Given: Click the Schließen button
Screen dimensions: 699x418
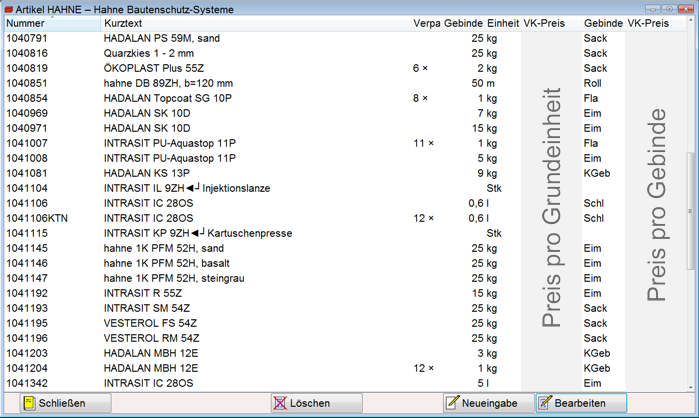Looking at the screenshot, I should point(66,403).
